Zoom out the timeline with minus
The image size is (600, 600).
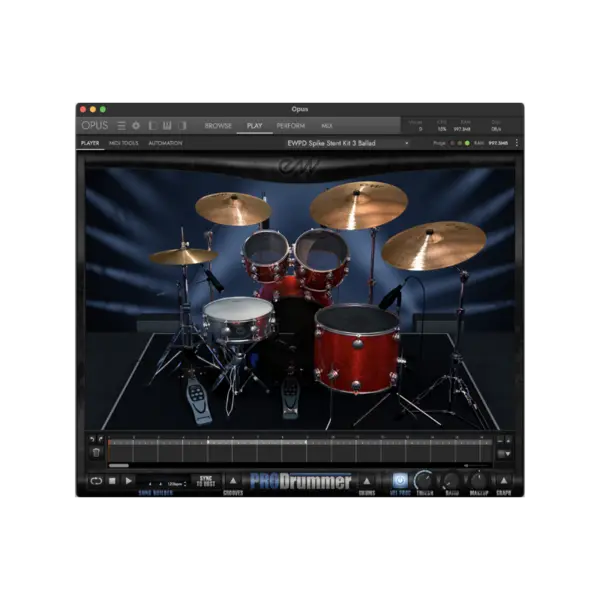click(x=500, y=440)
